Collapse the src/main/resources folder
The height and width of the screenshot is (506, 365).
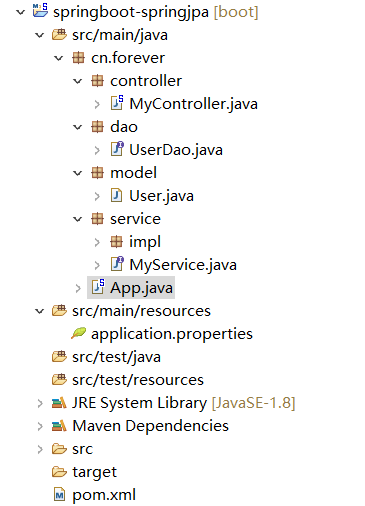pyautogui.click(x=40, y=311)
